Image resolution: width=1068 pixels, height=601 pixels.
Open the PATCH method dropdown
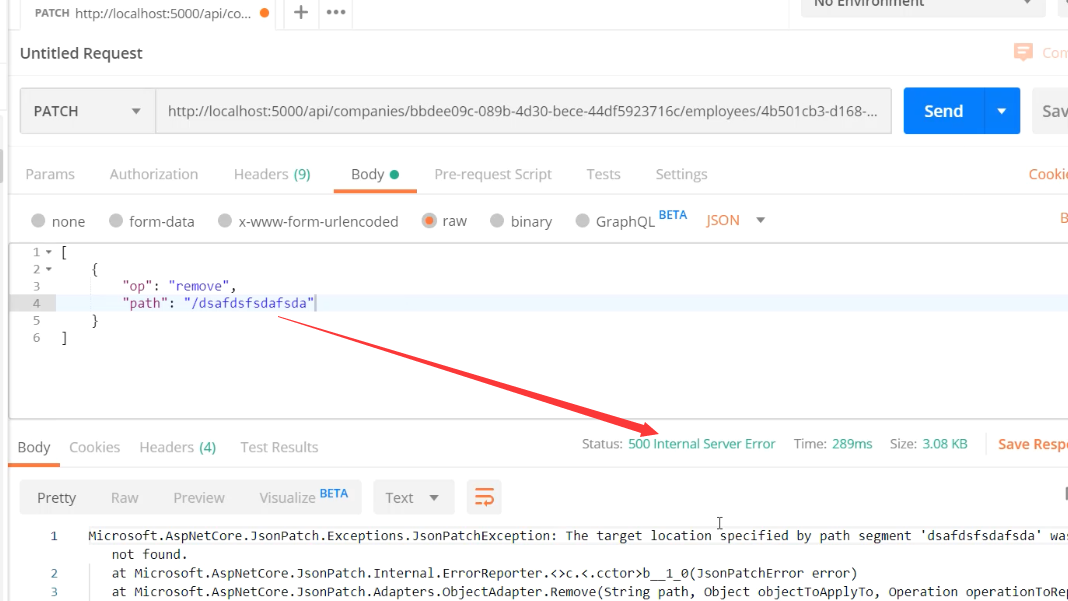(87, 111)
